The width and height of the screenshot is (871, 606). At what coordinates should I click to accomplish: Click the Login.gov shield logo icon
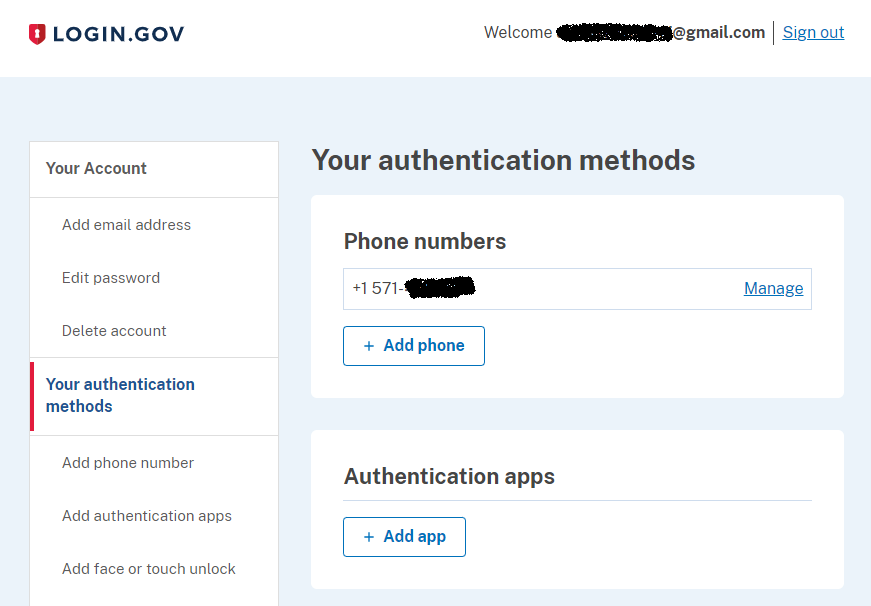click(x=37, y=34)
